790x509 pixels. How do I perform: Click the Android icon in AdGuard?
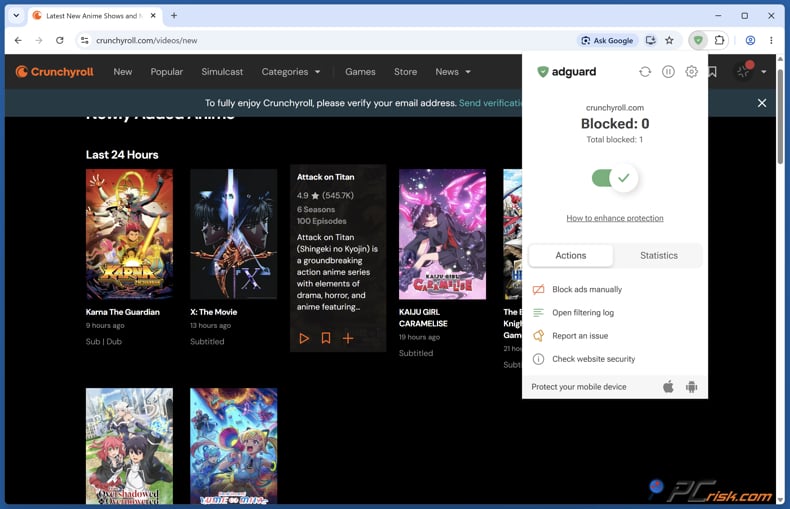tap(691, 387)
